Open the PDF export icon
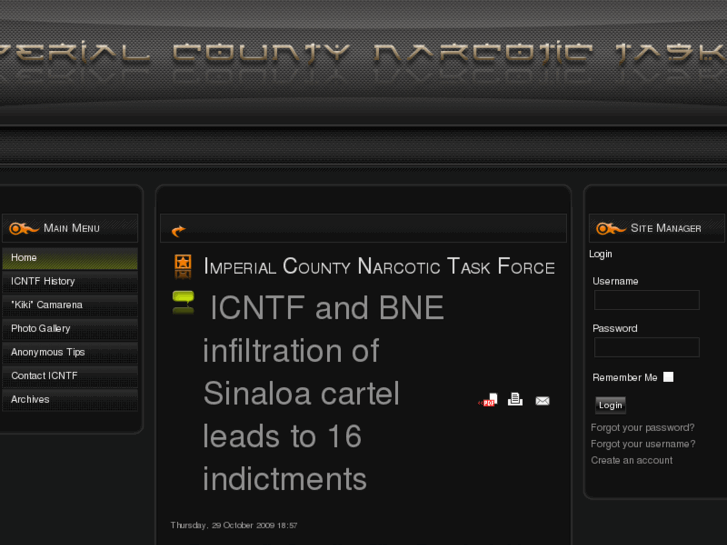The width and height of the screenshot is (727, 545). click(488, 400)
